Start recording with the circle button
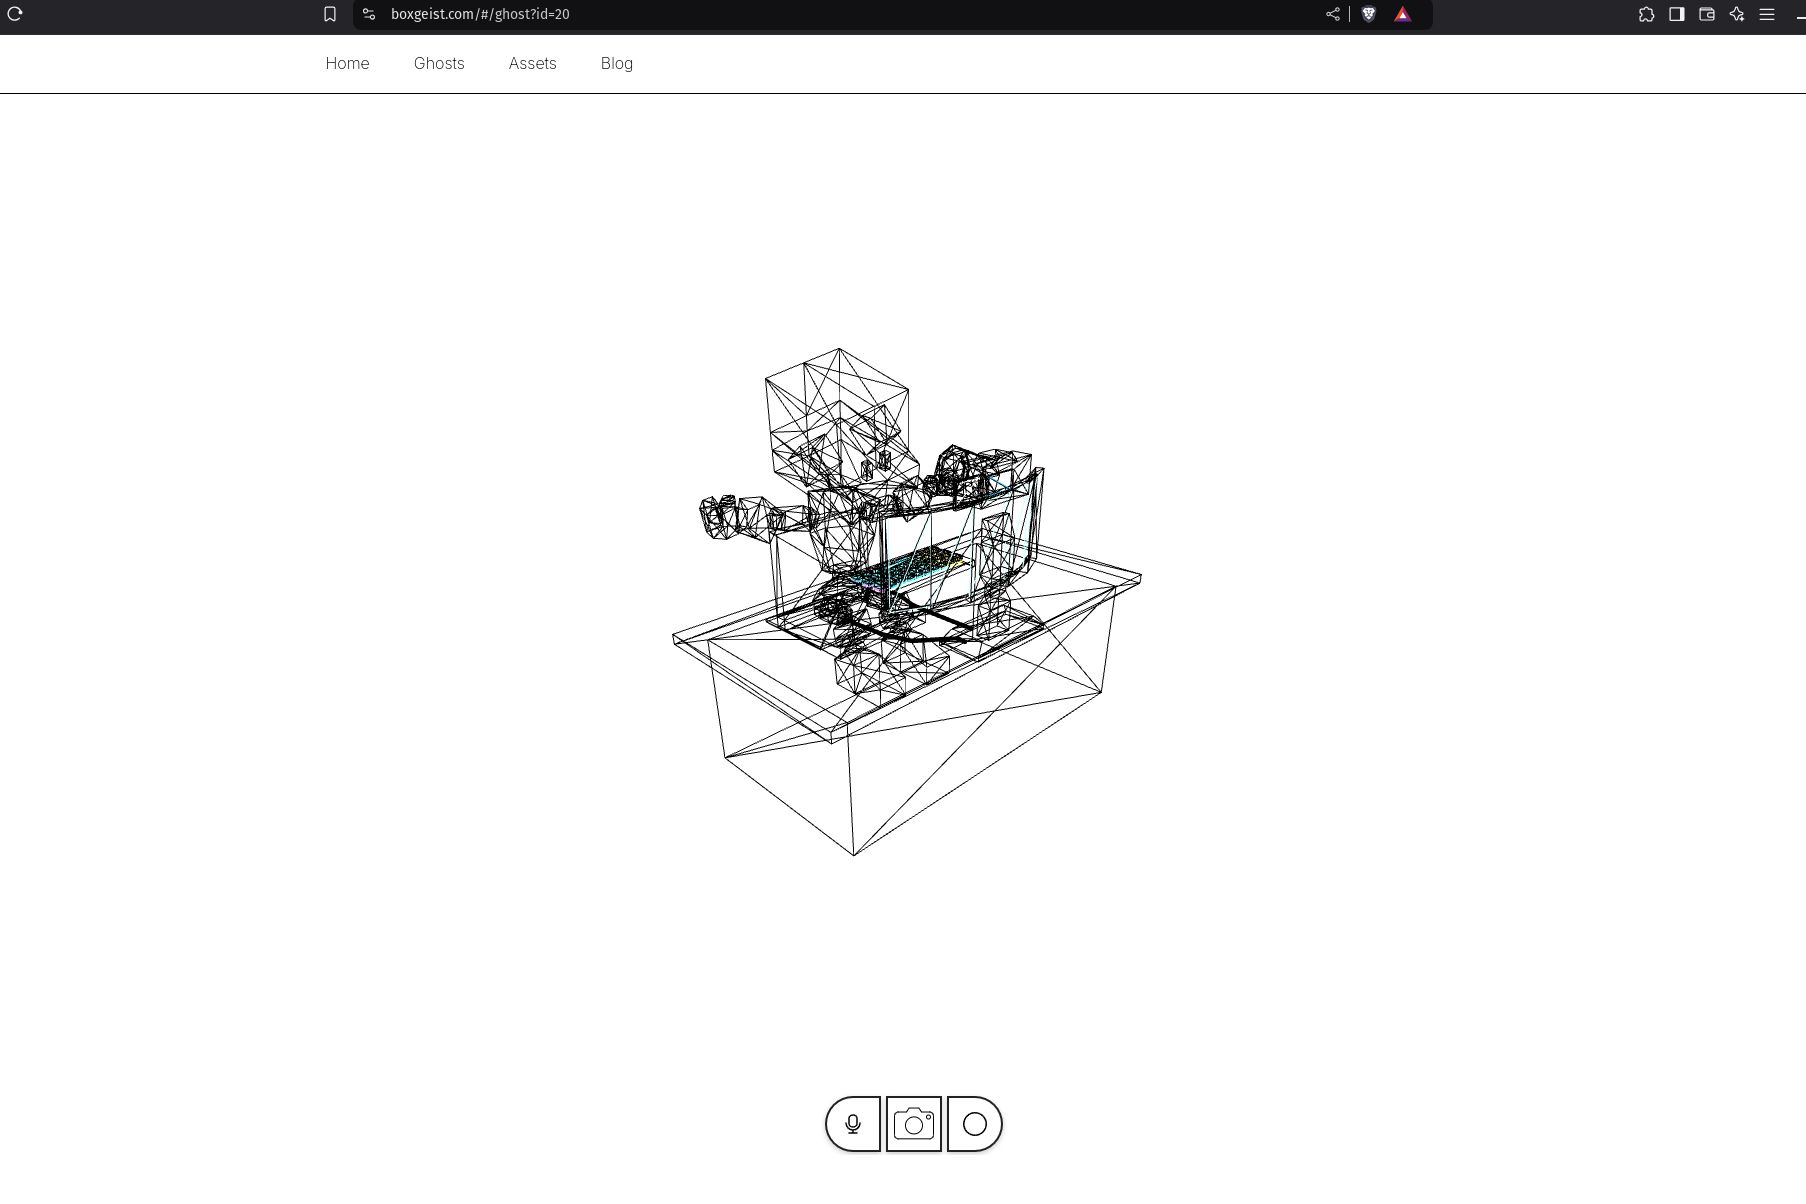The height and width of the screenshot is (1204, 1806). click(x=975, y=1124)
